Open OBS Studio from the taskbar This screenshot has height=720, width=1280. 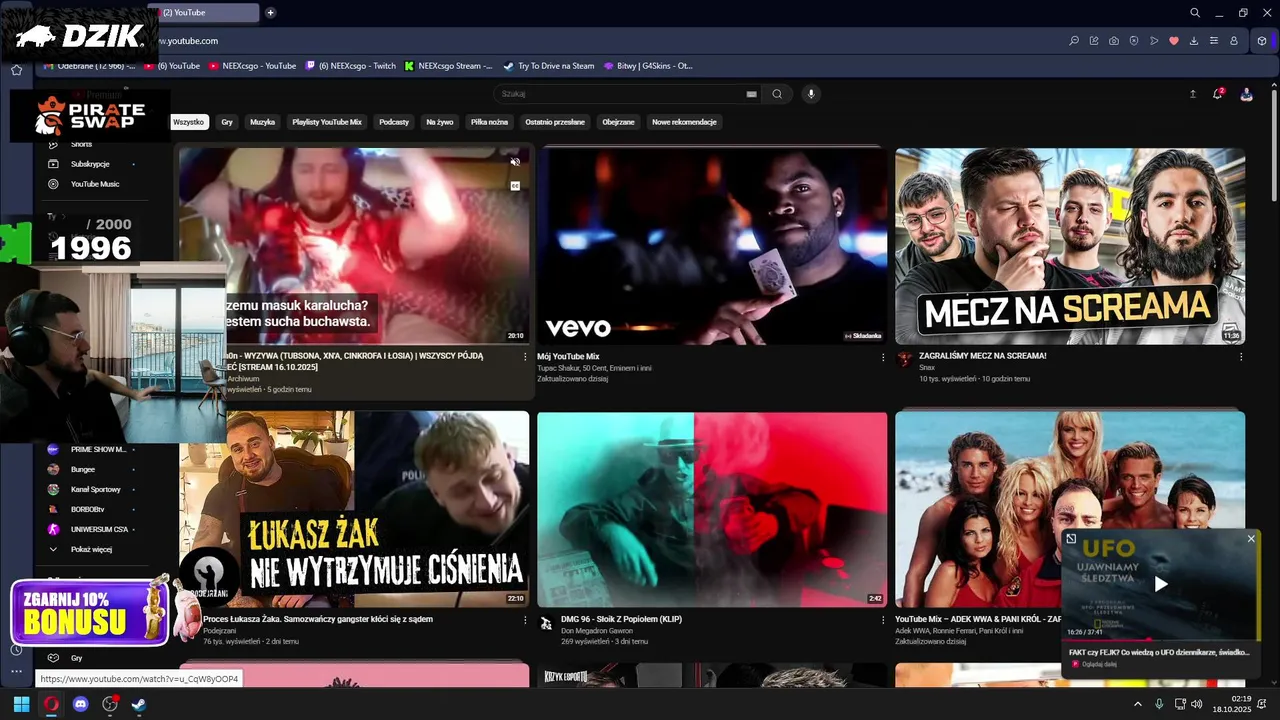110,704
